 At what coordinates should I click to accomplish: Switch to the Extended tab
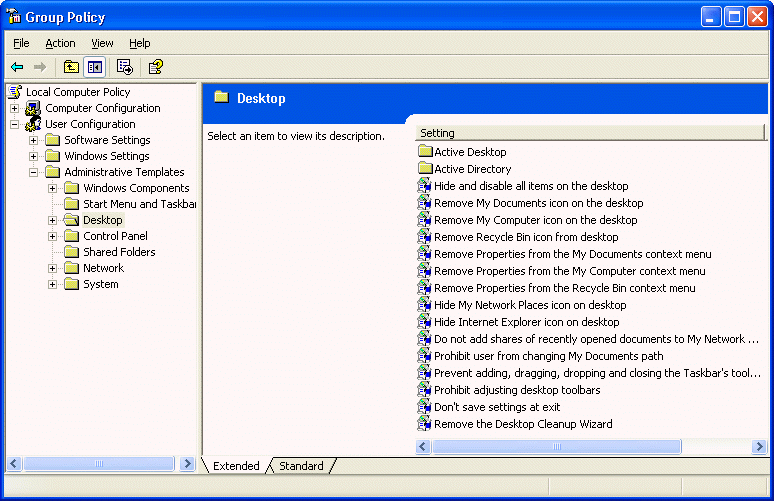[236, 466]
